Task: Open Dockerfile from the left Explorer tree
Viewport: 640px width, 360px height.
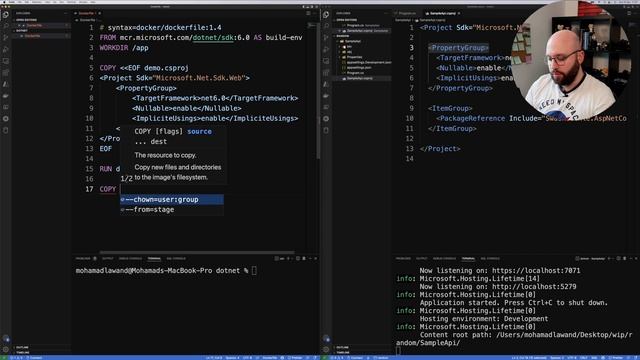Action: [x=33, y=36]
